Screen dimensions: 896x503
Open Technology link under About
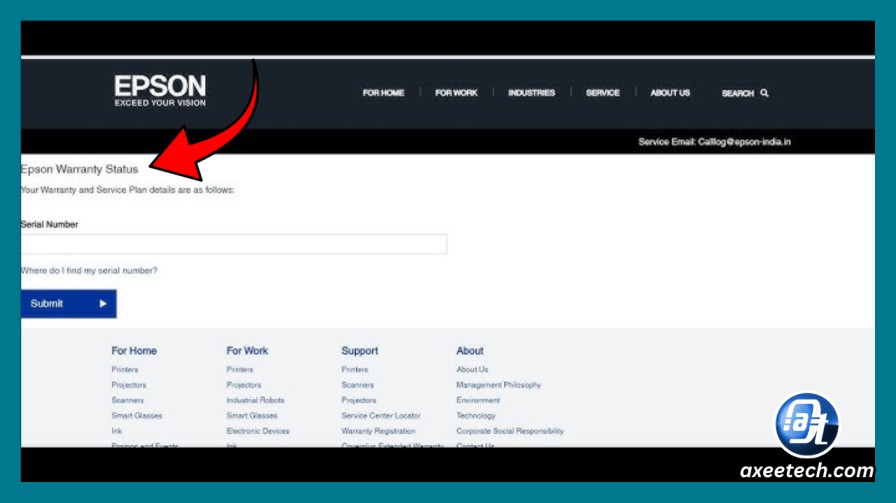[x=475, y=416]
